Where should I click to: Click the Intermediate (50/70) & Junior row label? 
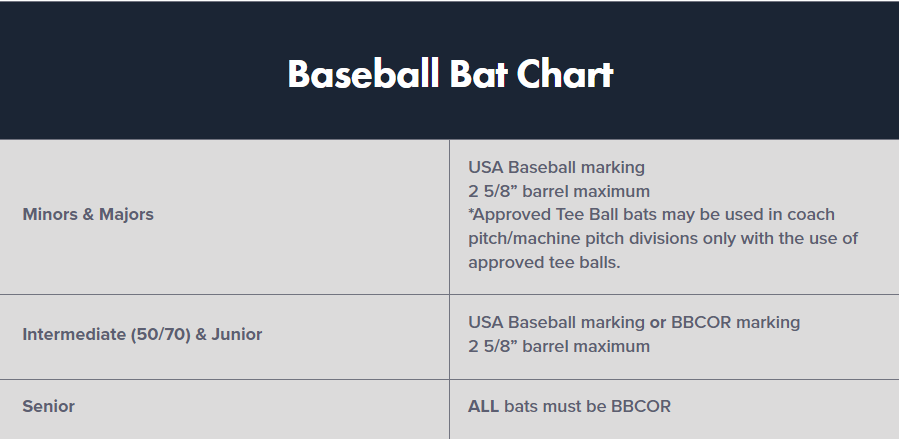click(x=142, y=334)
